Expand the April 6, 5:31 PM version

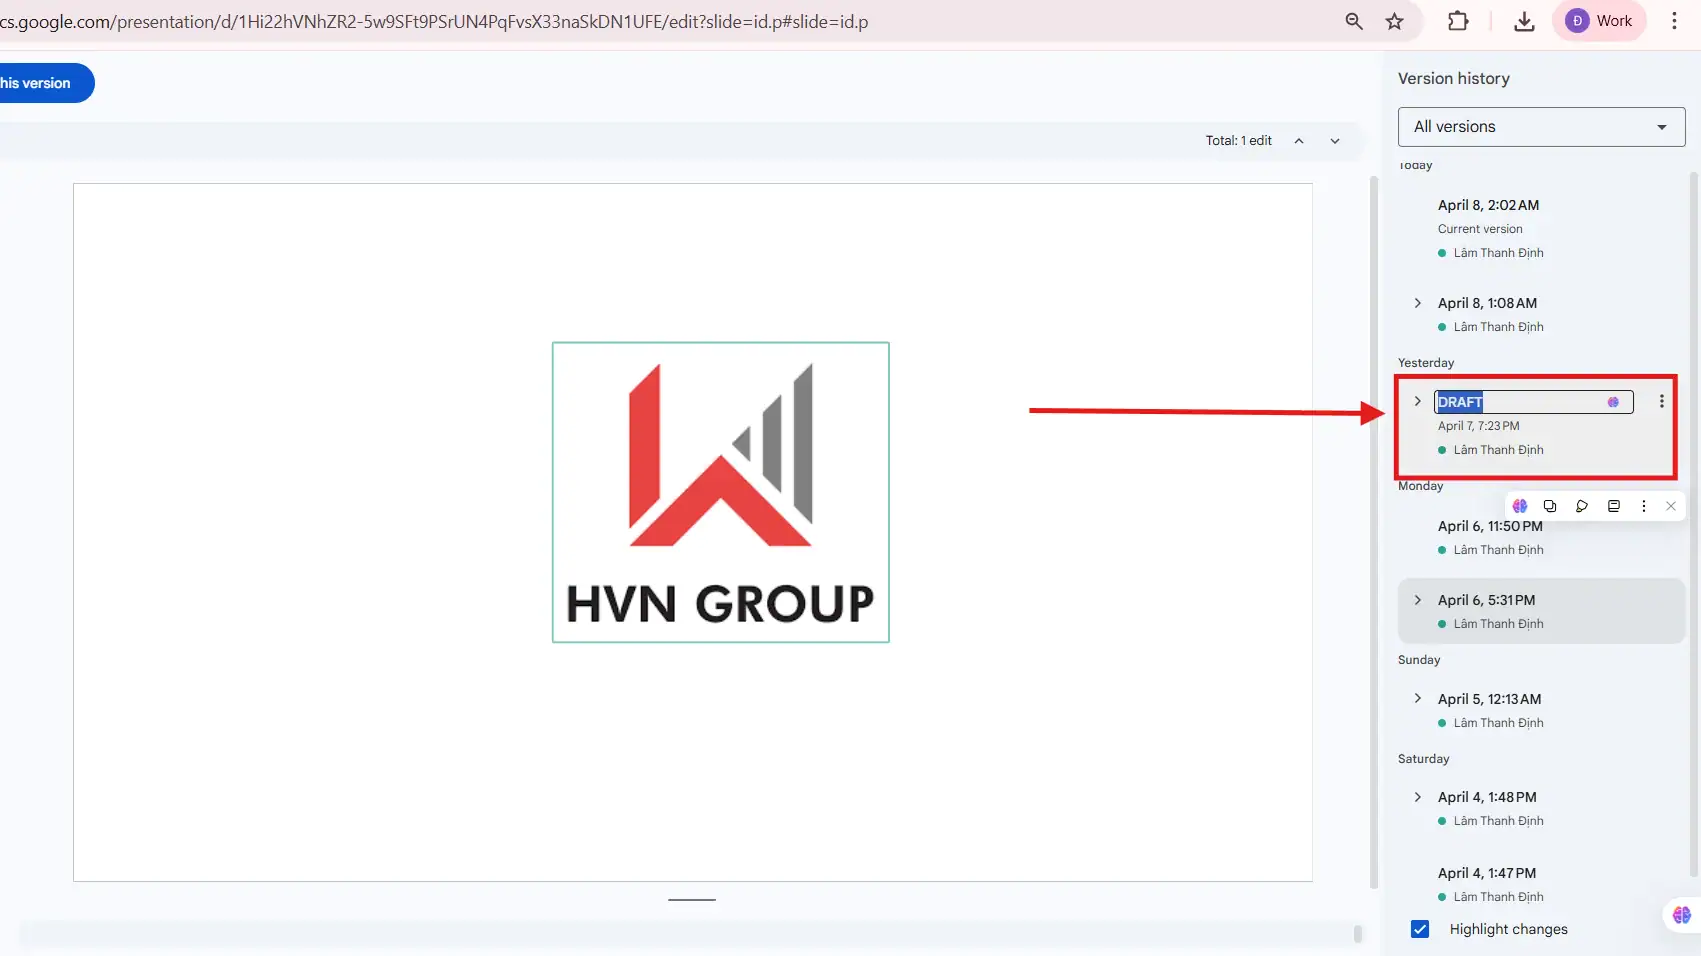coord(1417,600)
